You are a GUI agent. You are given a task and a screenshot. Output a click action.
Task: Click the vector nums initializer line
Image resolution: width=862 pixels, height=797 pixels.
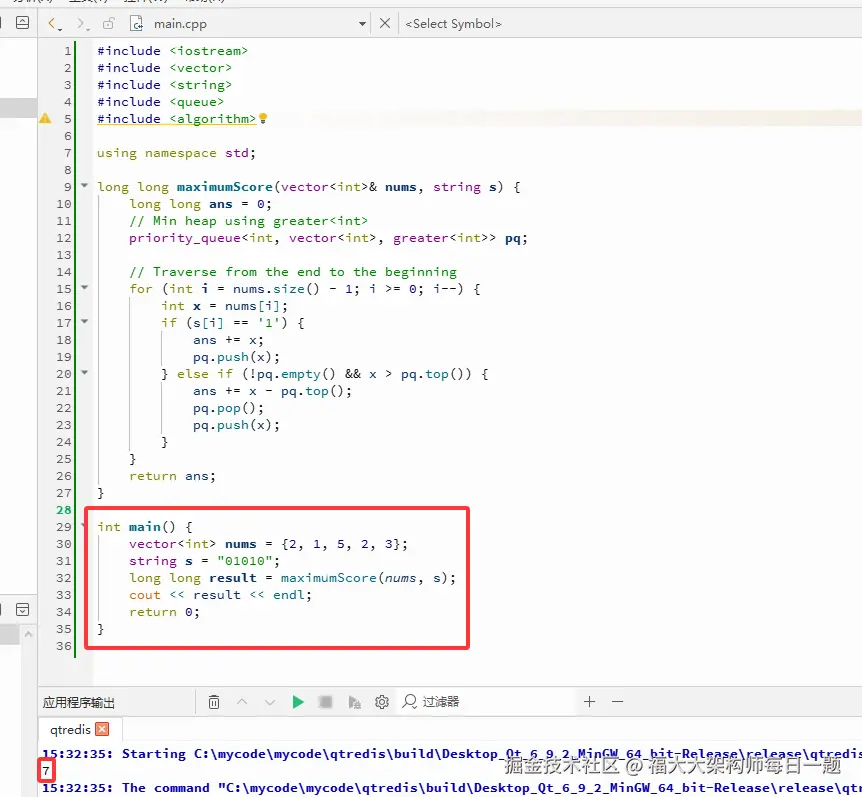click(x=268, y=544)
